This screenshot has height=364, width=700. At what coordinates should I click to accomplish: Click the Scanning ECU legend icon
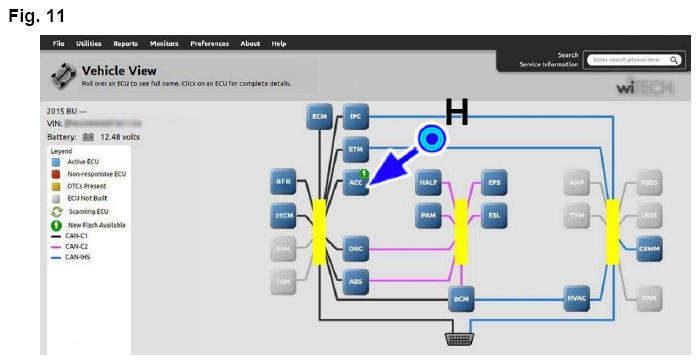[57, 212]
